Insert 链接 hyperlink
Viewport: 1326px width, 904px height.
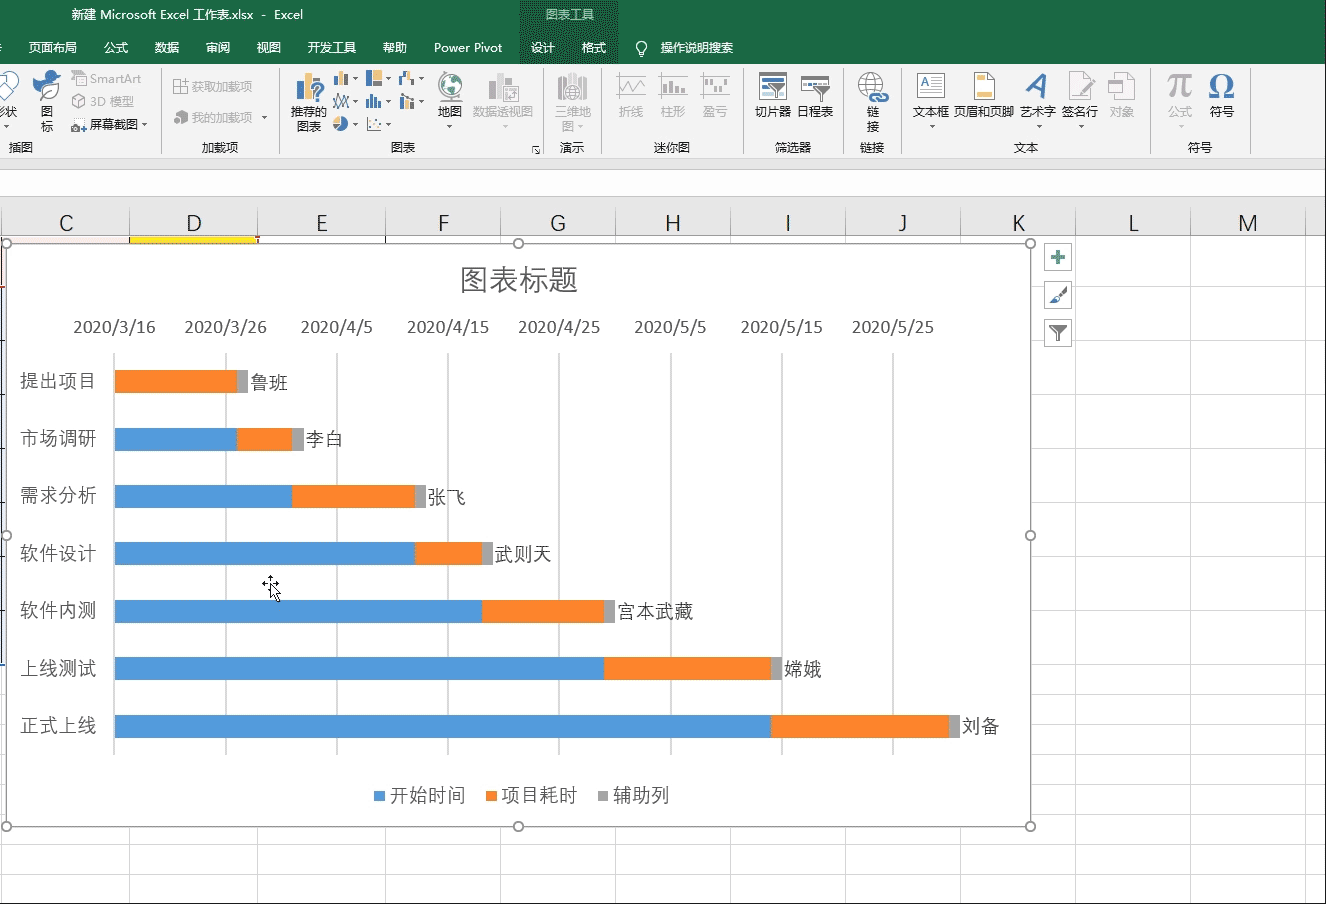pyautogui.click(x=873, y=102)
